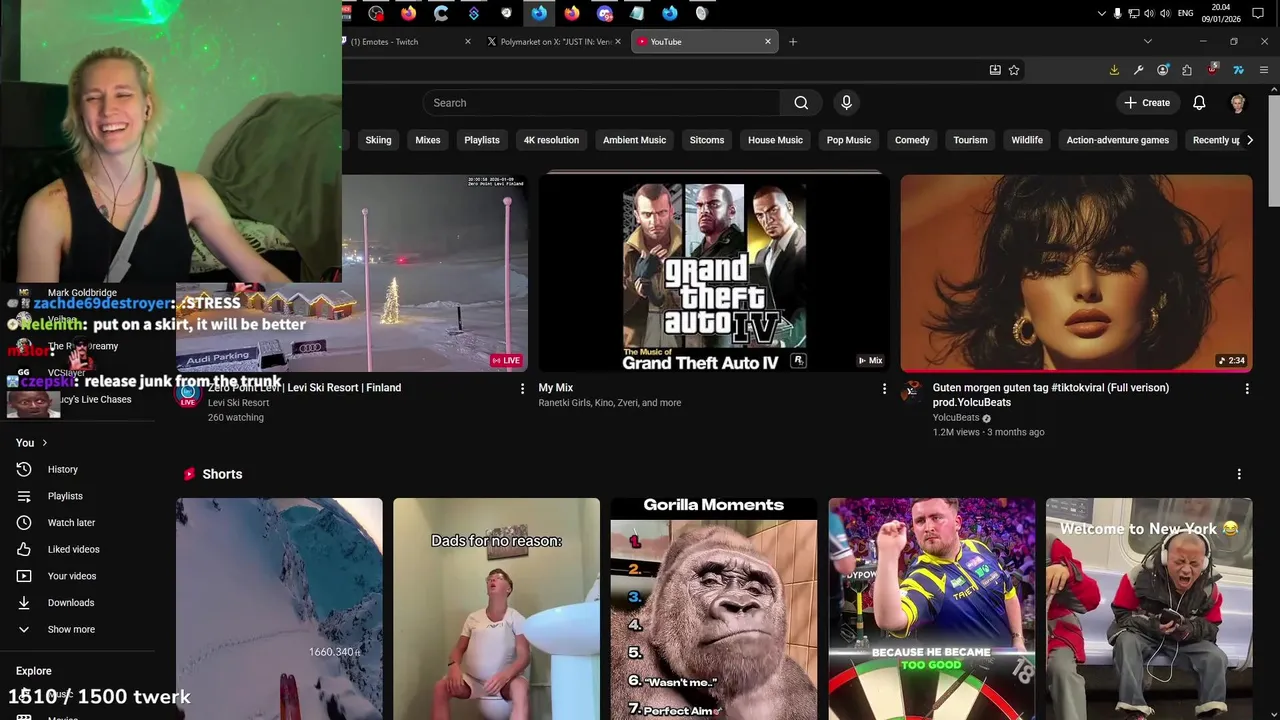Open the list all tabs dropdown
This screenshot has width=1280, height=720.
1148,42
